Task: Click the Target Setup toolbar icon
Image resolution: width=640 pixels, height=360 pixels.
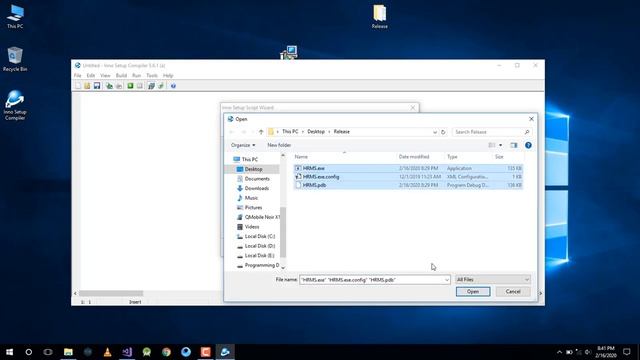Action: pos(151,86)
